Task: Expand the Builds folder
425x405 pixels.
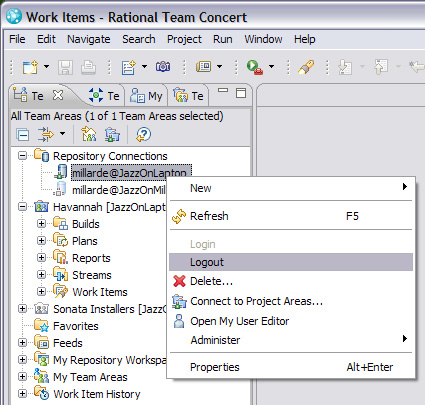Action: tap(41, 224)
